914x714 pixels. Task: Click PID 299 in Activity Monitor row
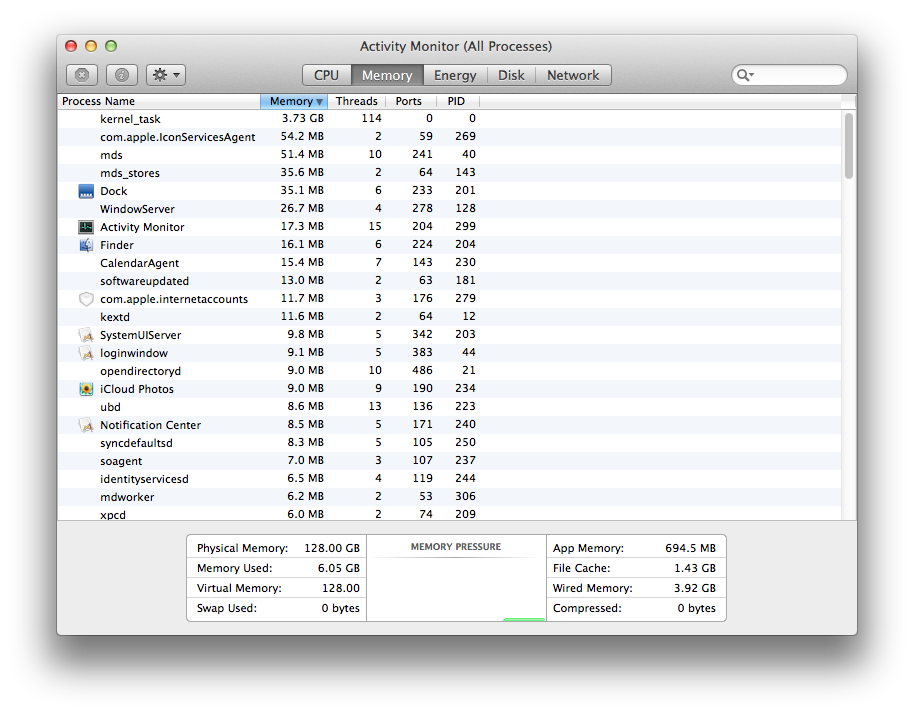pos(465,226)
